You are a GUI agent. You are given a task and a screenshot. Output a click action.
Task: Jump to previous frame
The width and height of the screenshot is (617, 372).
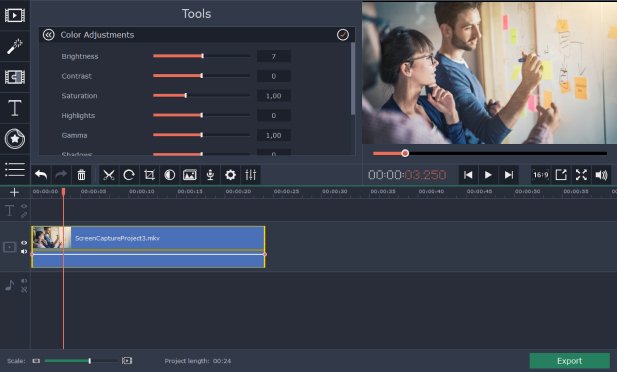tap(468, 175)
